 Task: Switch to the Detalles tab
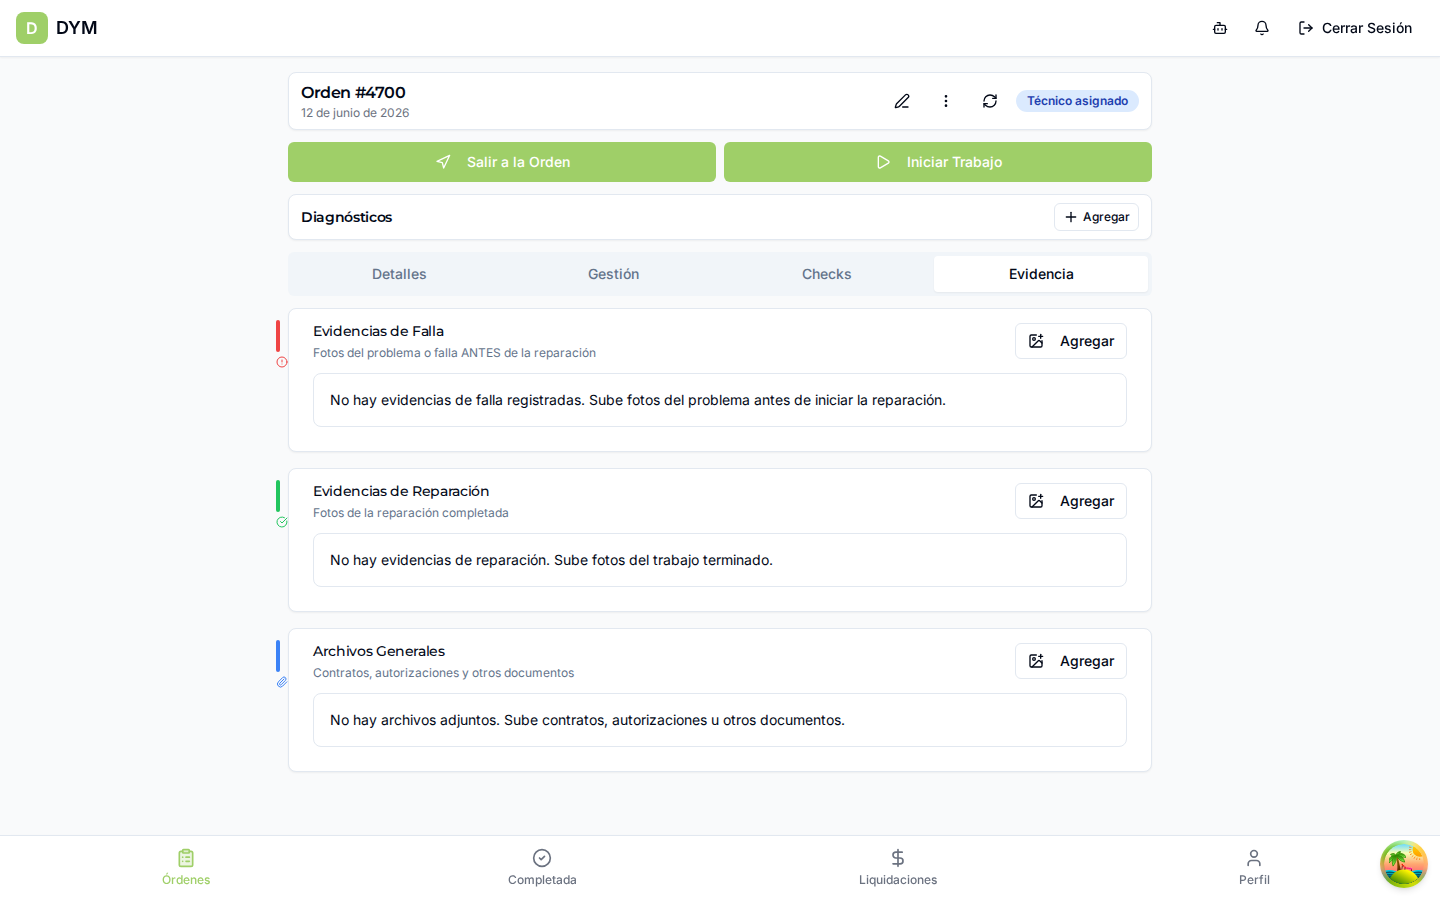click(x=399, y=274)
